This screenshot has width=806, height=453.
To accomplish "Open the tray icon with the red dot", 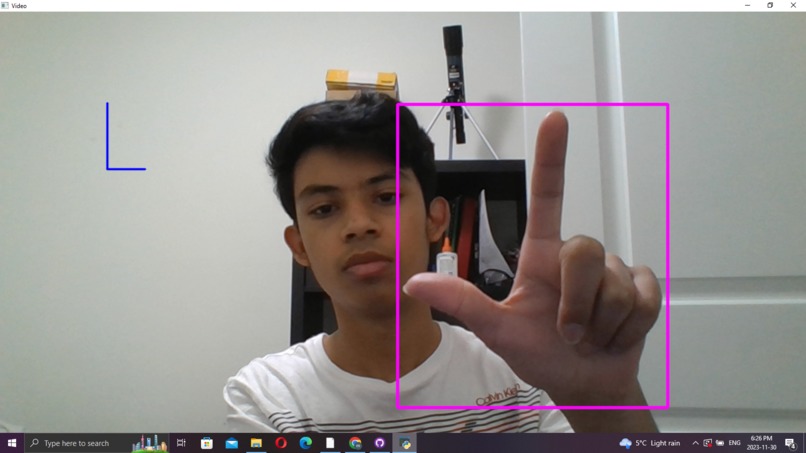I will point(708,443).
